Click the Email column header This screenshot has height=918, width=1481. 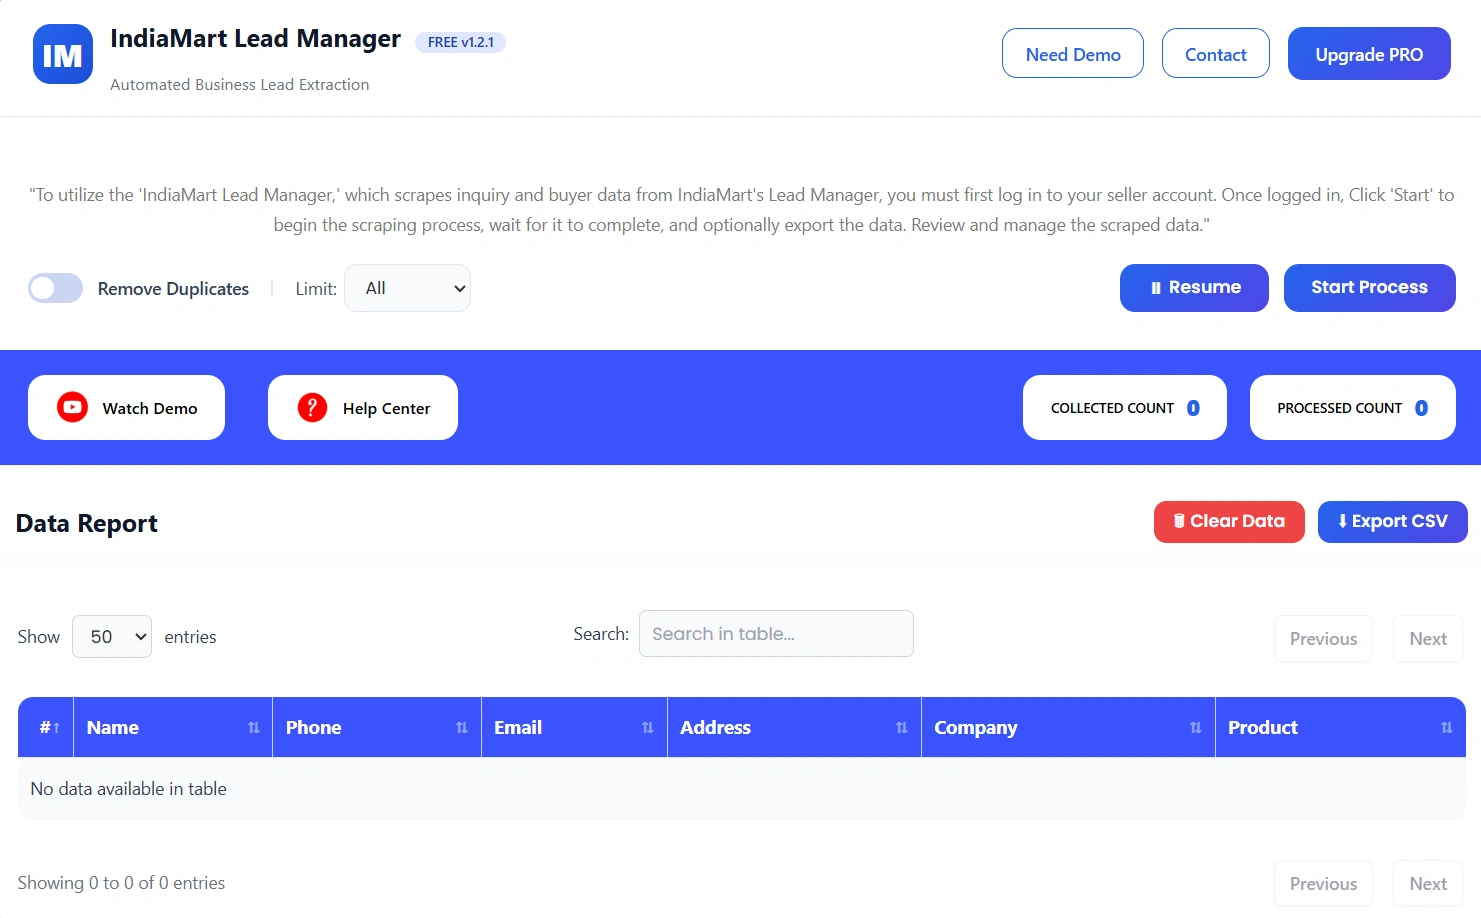coord(575,727)
